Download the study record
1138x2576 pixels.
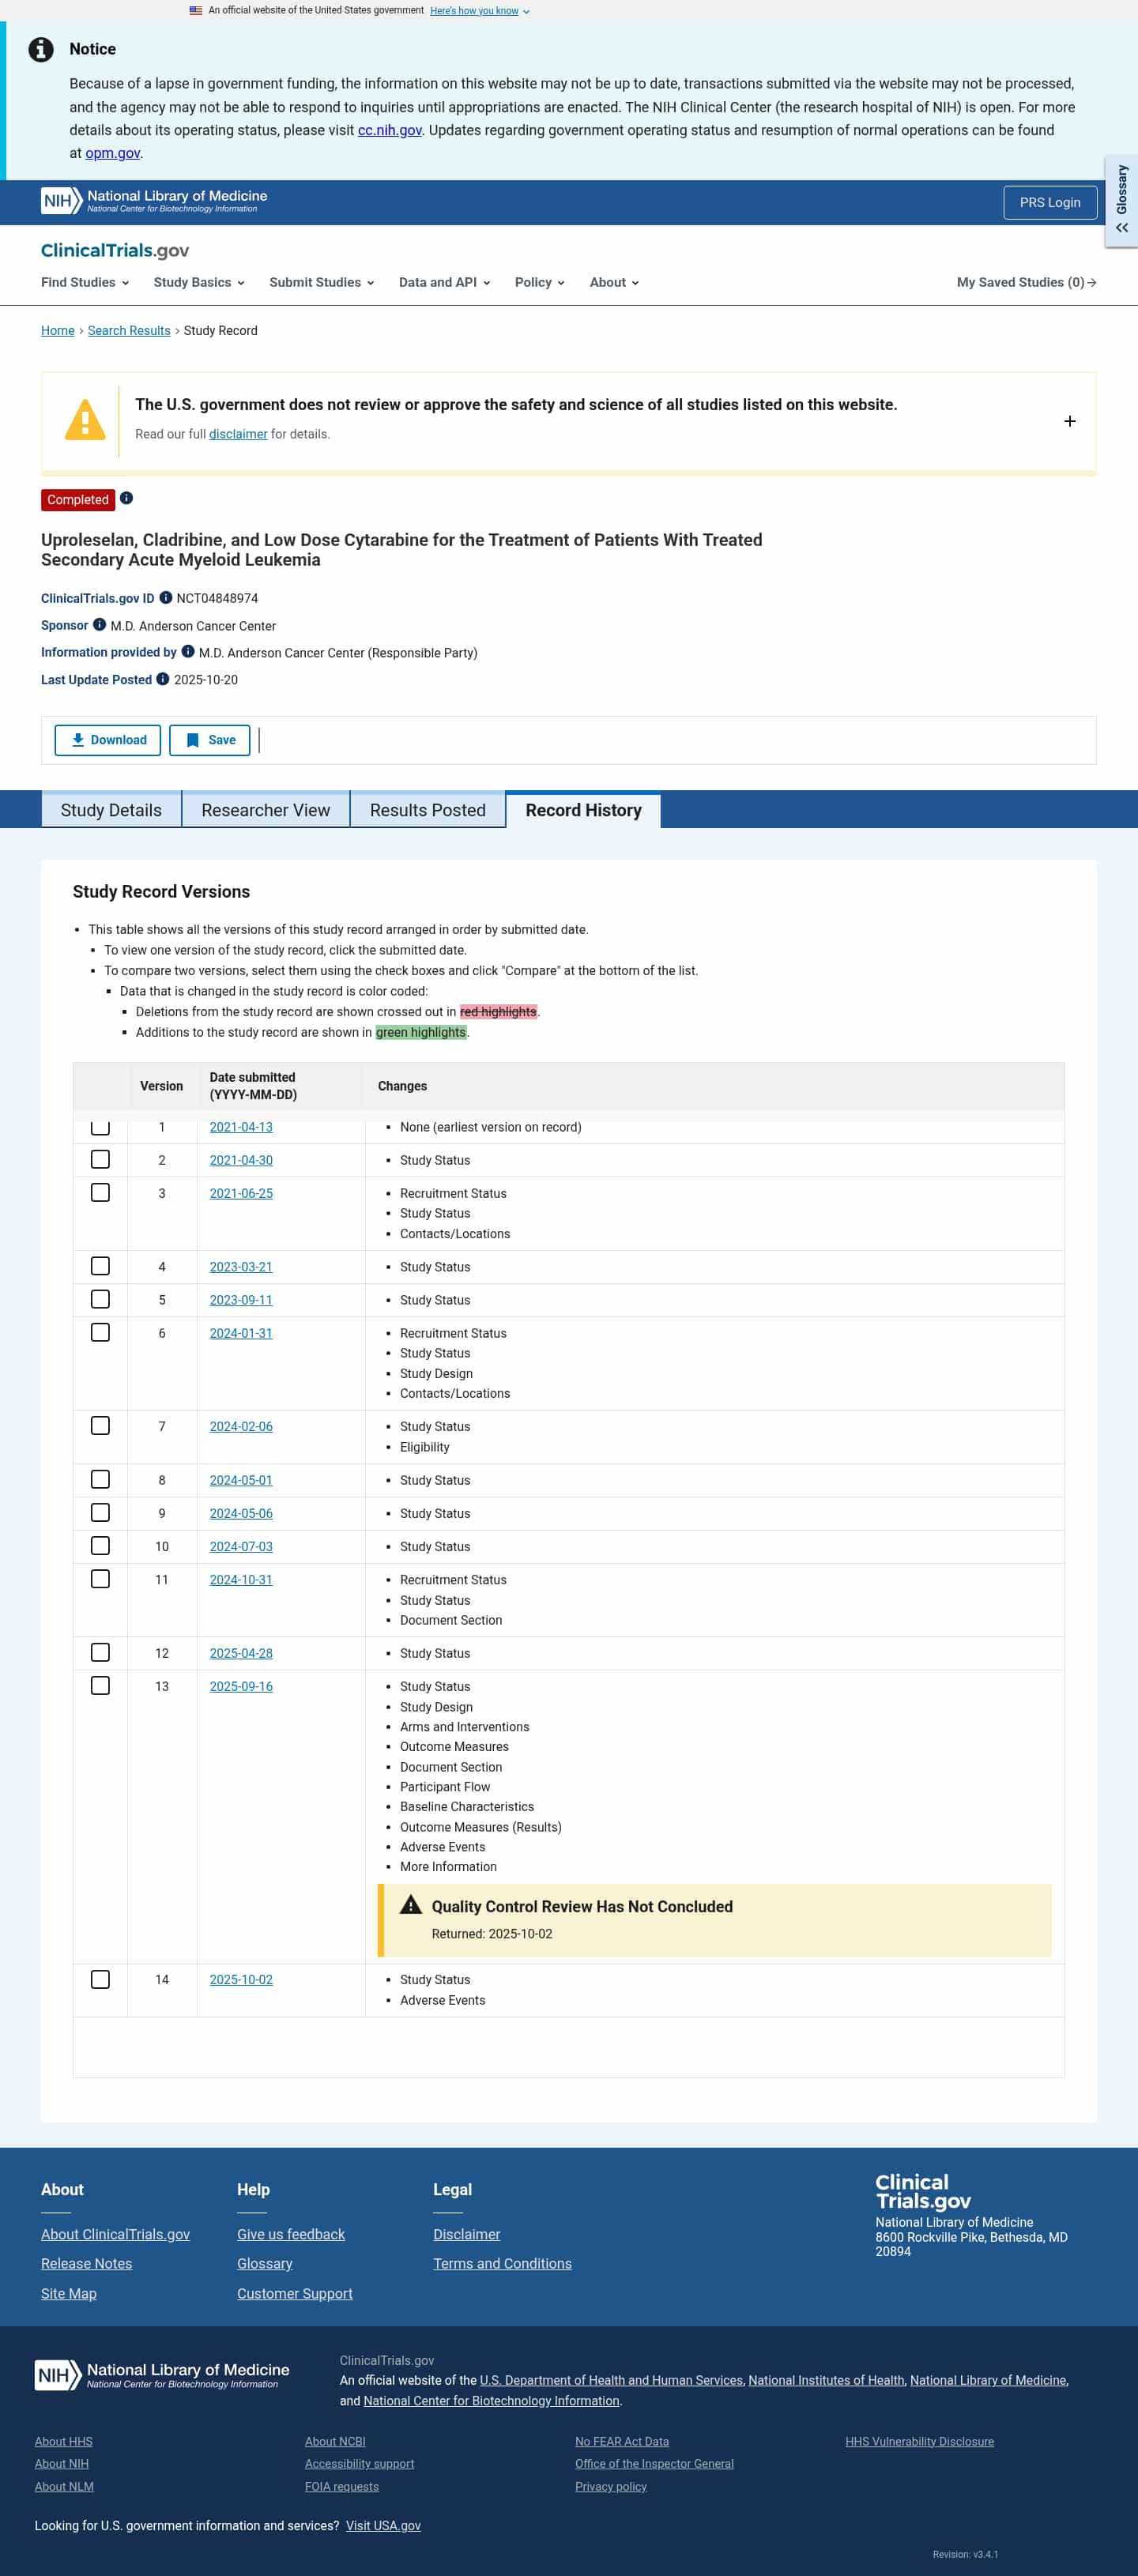(x=108, y=740)
